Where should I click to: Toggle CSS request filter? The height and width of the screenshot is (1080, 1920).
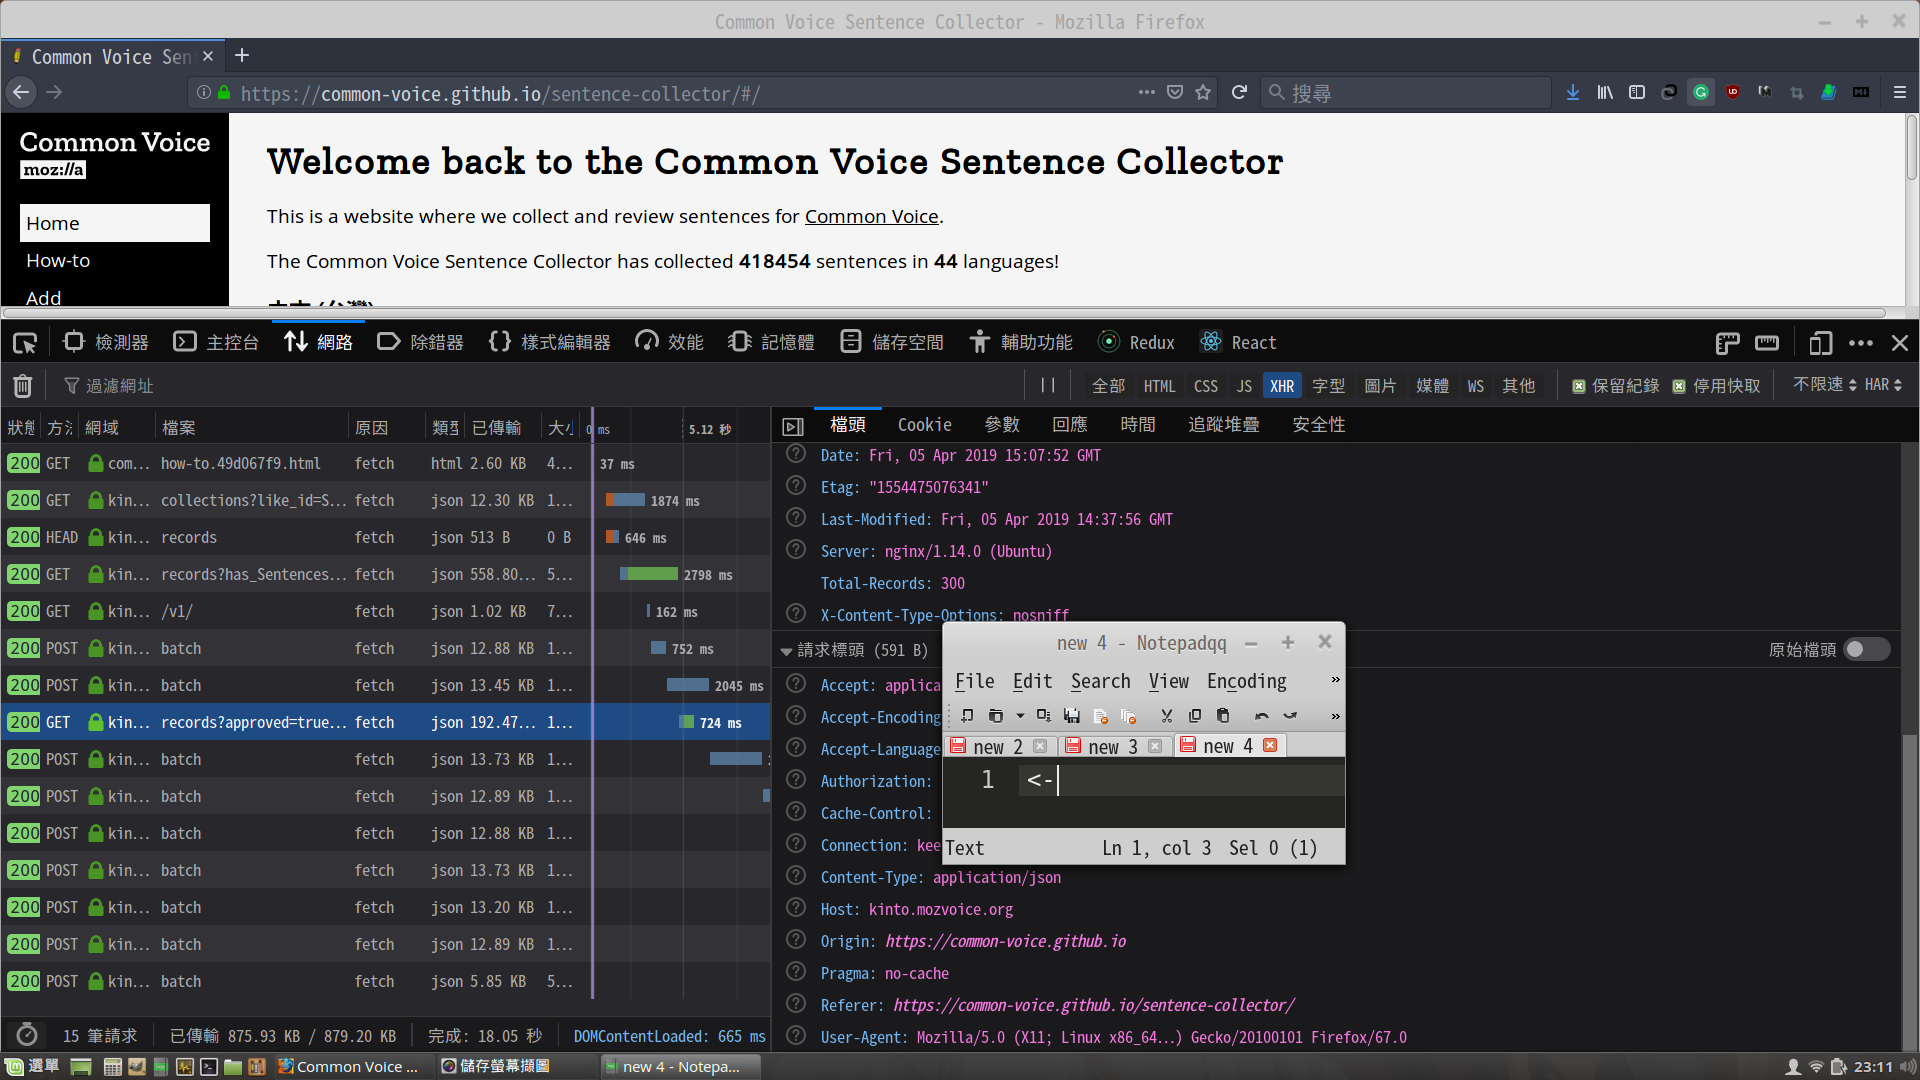[x=1206, y=386]
